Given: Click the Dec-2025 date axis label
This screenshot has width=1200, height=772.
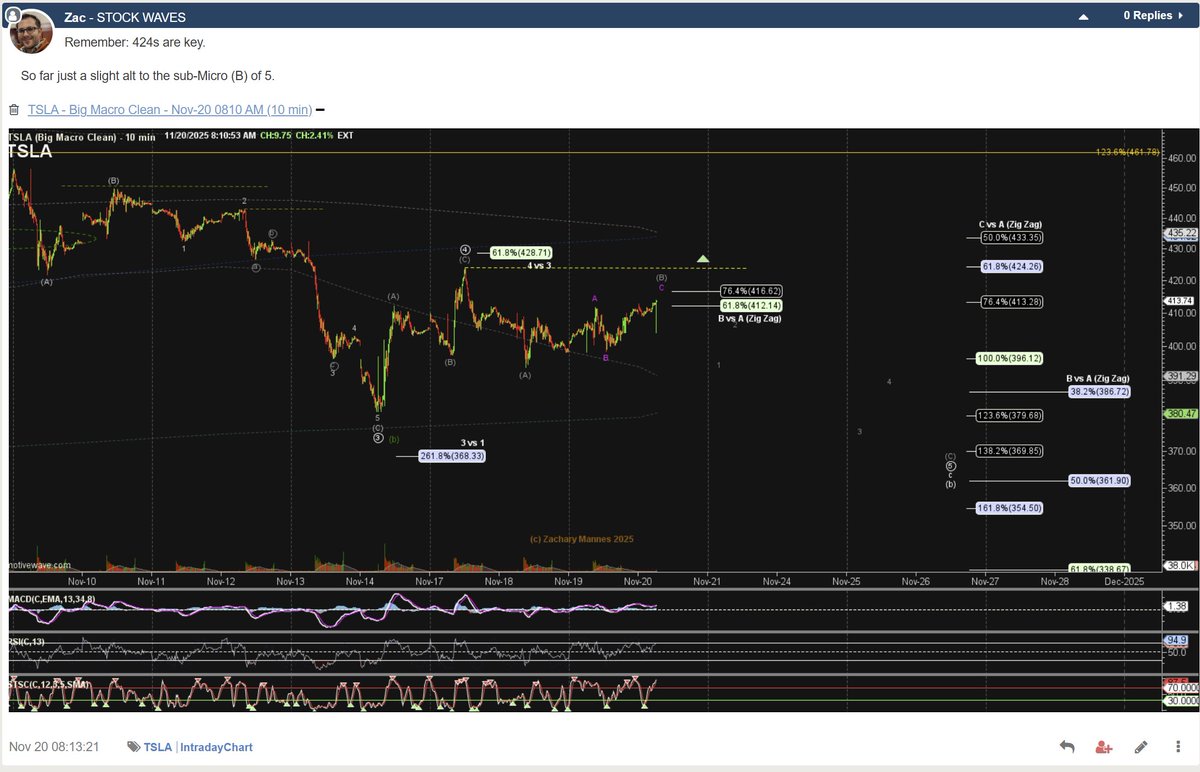Looking at the screenshot, I should point(1124,581).
